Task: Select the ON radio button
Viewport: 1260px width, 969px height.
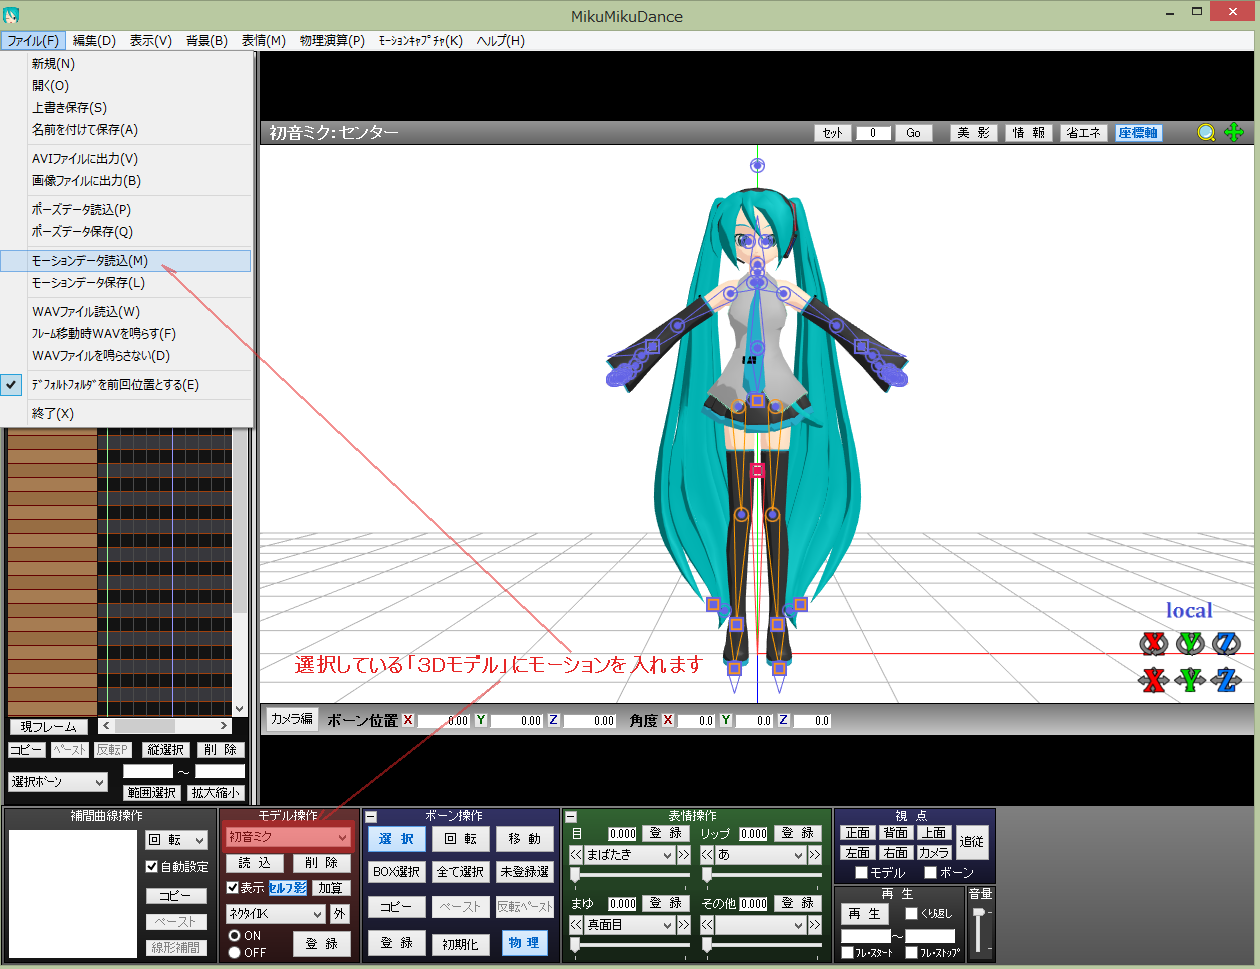Action: coord(235,936)
